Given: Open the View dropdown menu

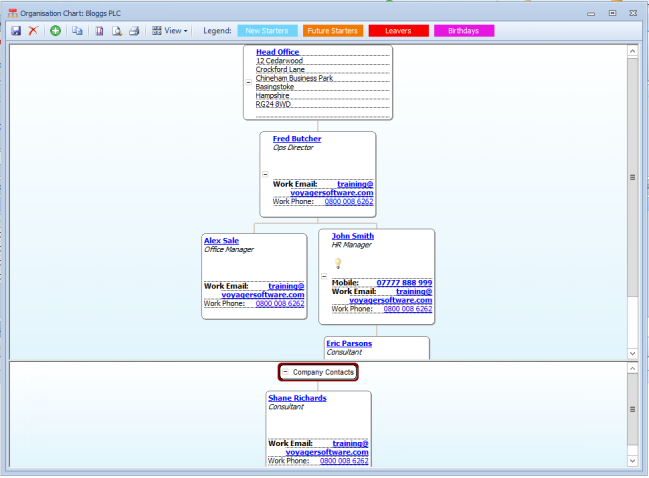Looking at the screenshot, I should [x=170, y=31].
